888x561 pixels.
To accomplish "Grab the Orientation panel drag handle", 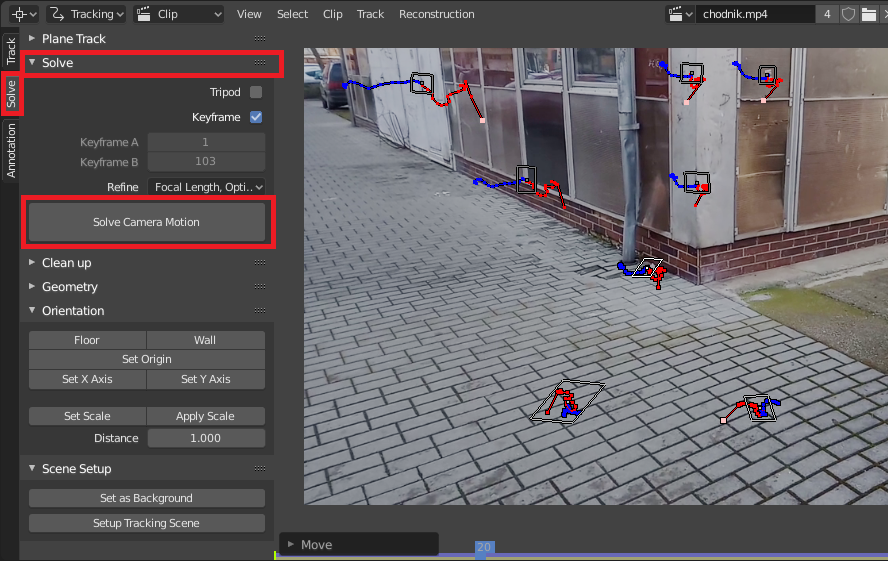I will point(260,310).
